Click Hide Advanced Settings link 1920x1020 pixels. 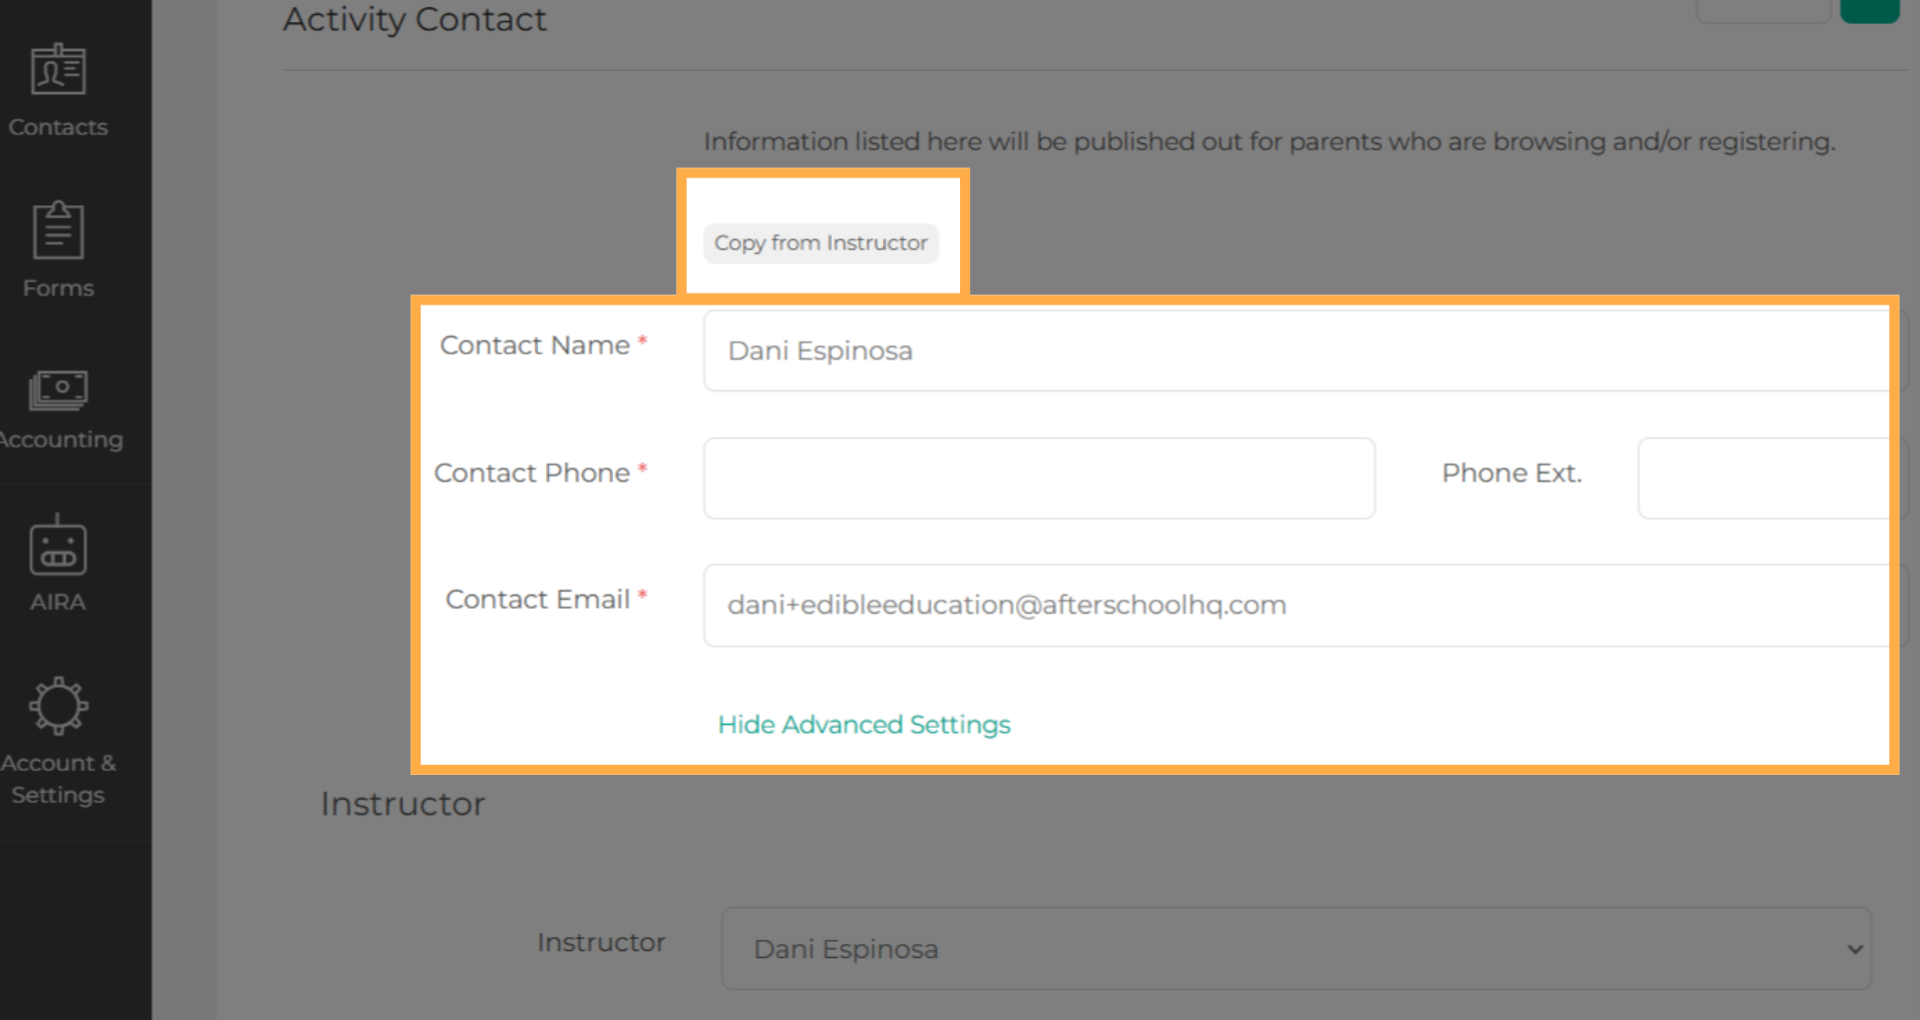(864, 724)
